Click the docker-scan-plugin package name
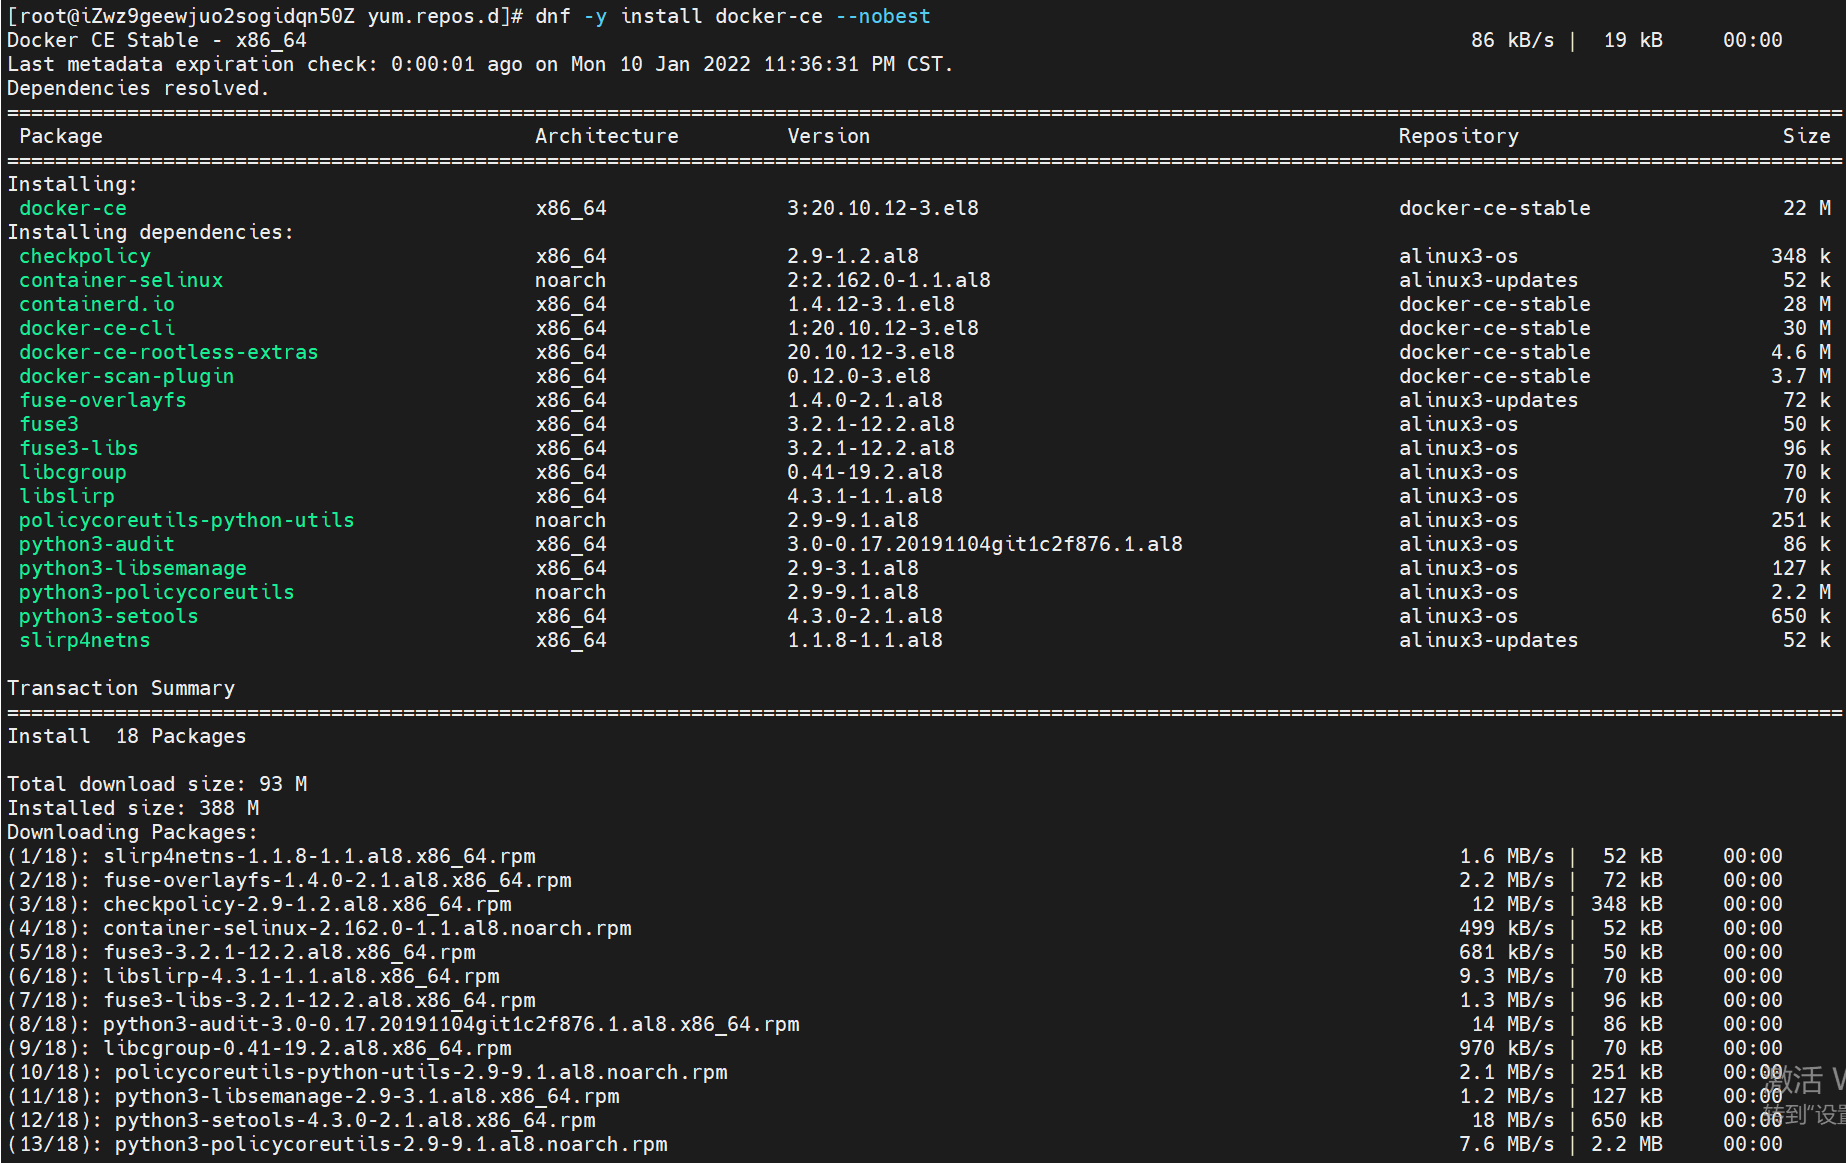 (x=127, y=376)
